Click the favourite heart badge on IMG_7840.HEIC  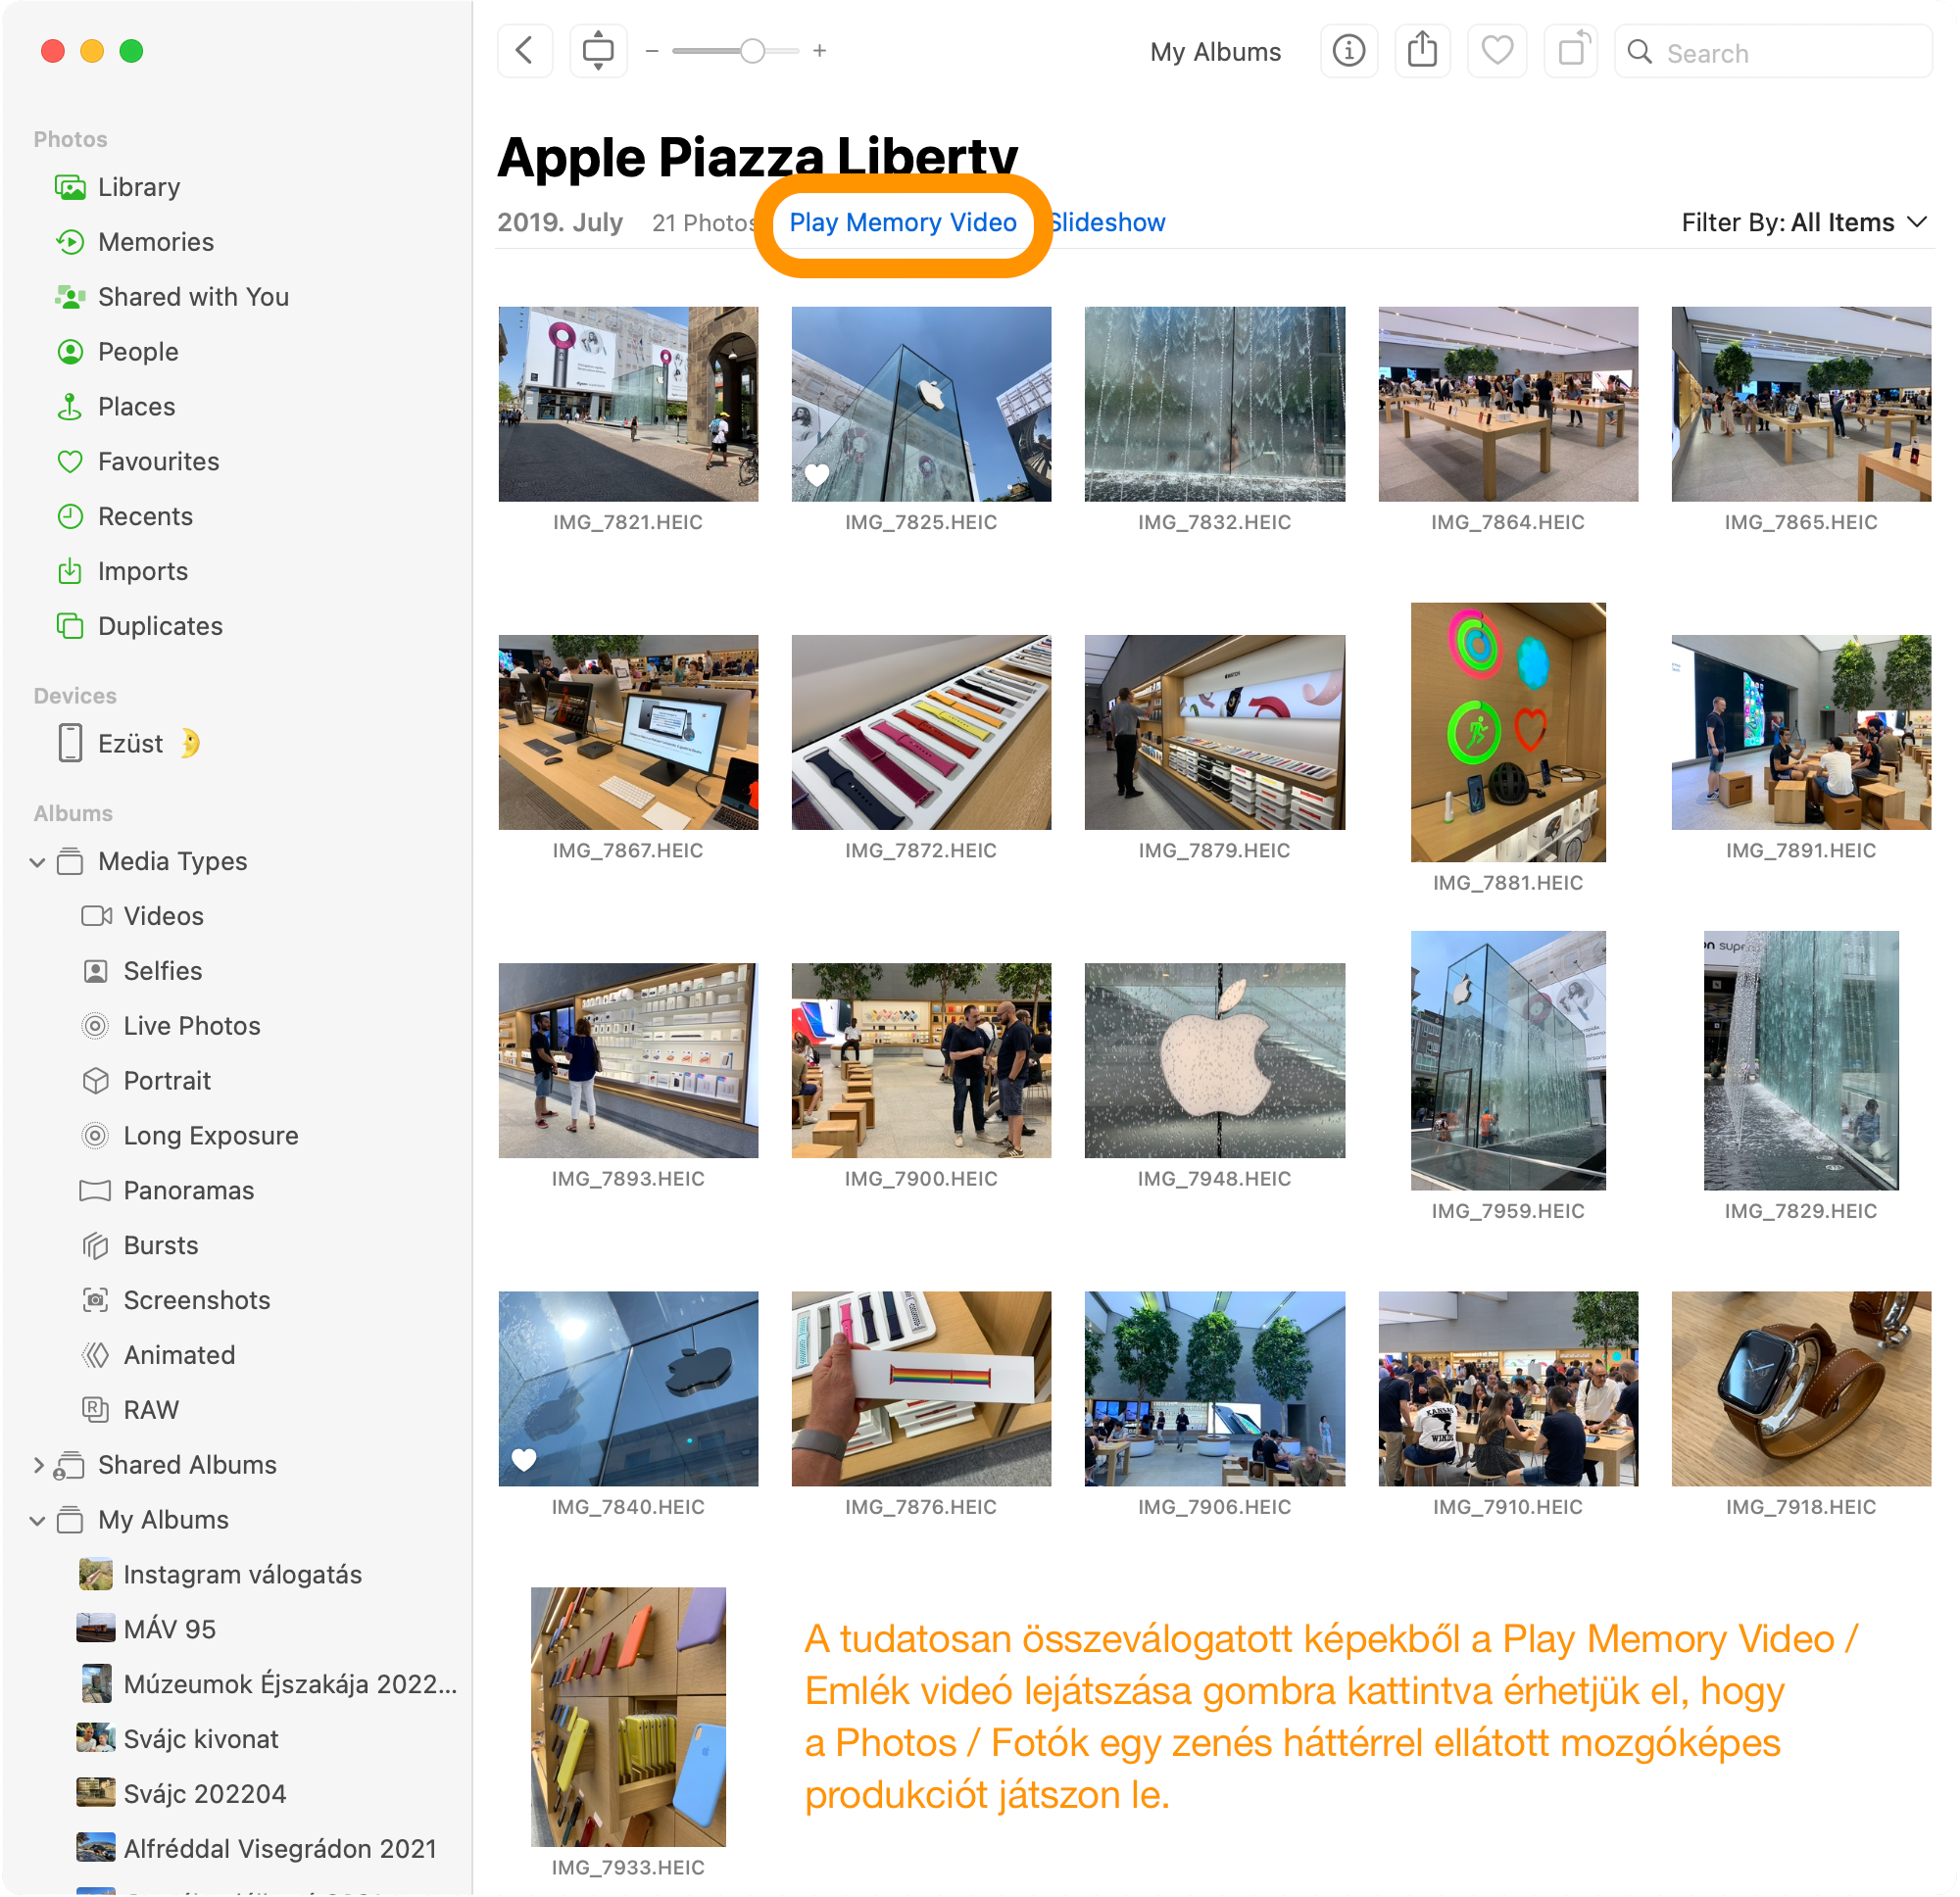[x=523, y=1460]
